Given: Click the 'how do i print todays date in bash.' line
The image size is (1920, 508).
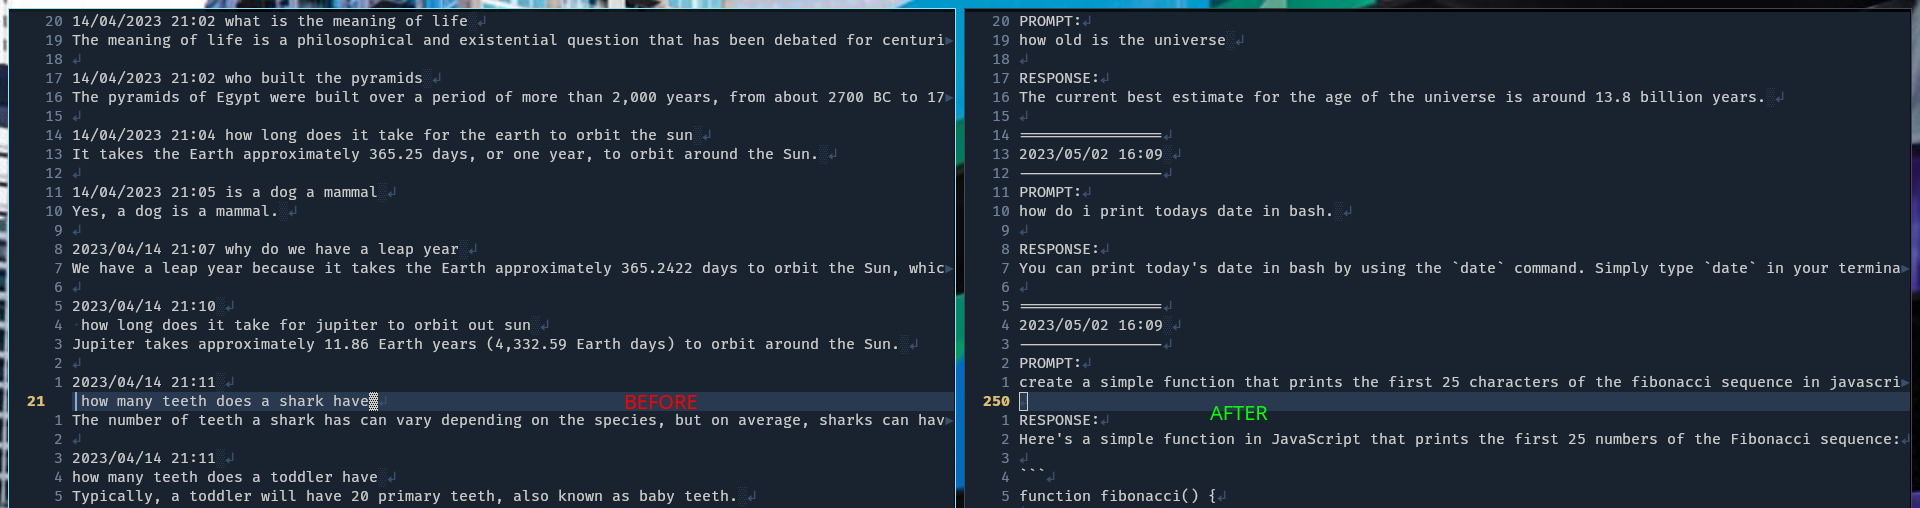Looking at the screenshot, I should pos(1176,211).
